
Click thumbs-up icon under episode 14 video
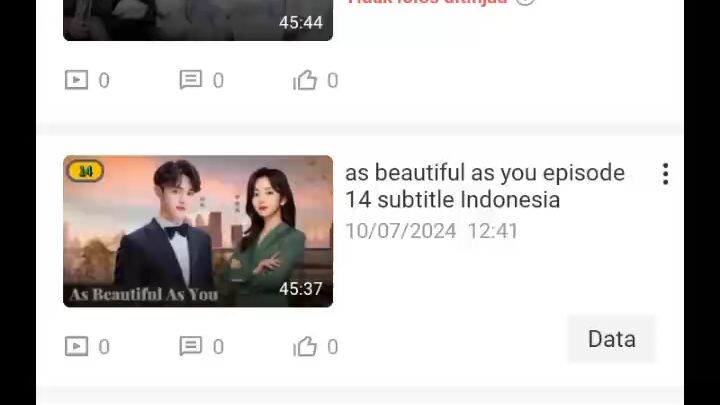(x=305, y=346)
